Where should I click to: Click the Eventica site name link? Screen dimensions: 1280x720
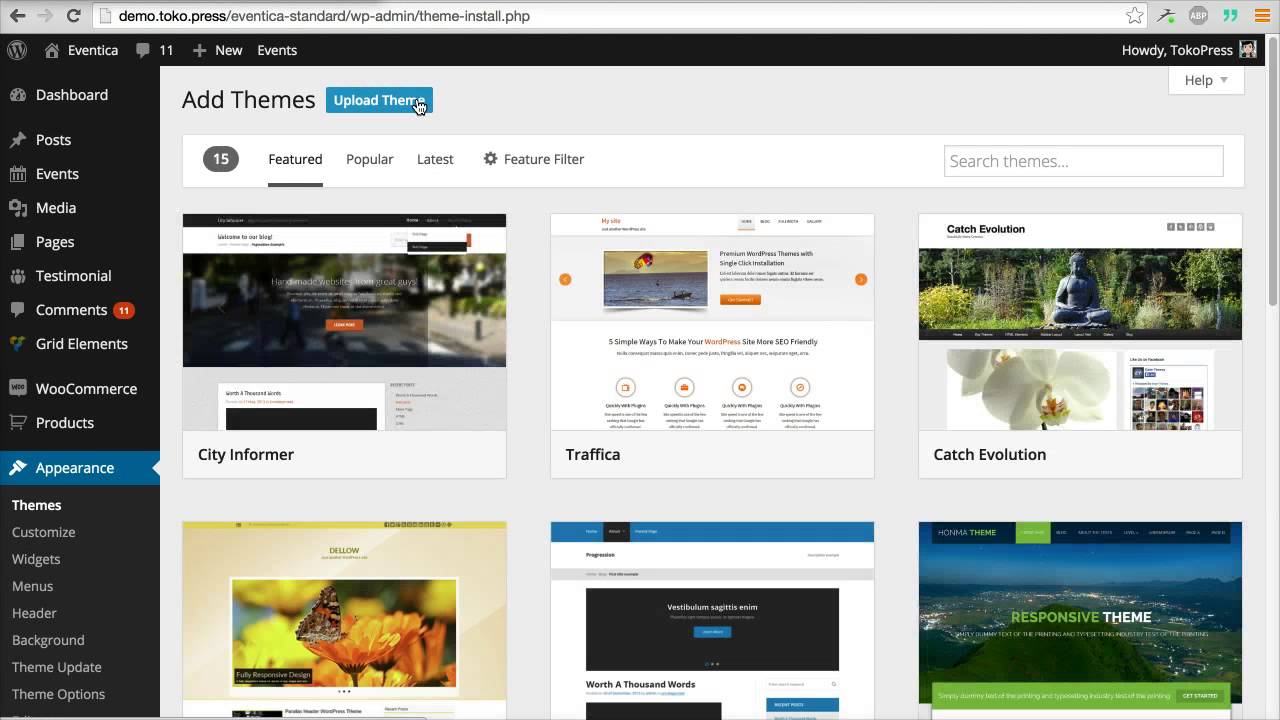tap(92, 50)
